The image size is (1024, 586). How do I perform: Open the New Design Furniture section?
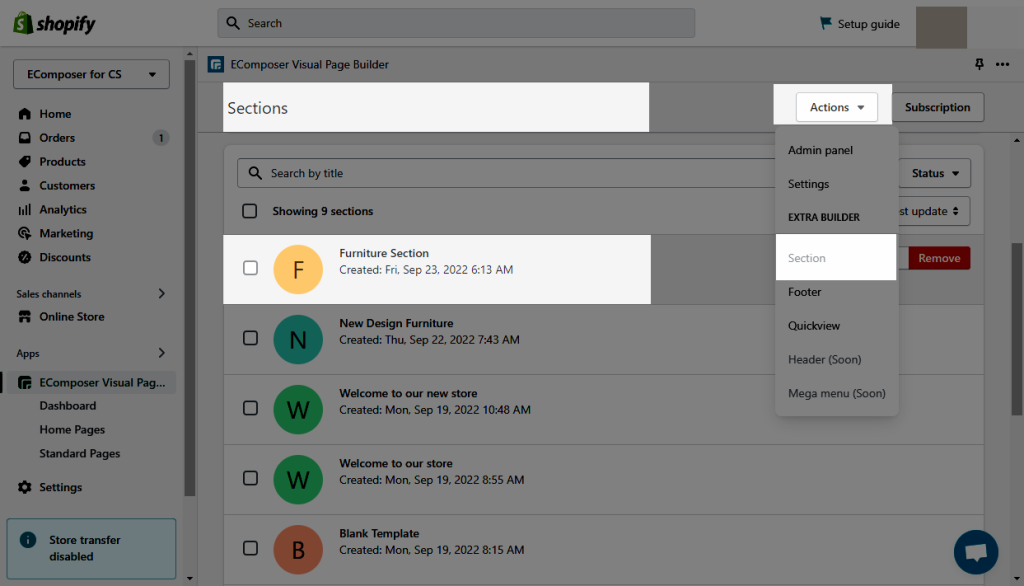[396, 323]
